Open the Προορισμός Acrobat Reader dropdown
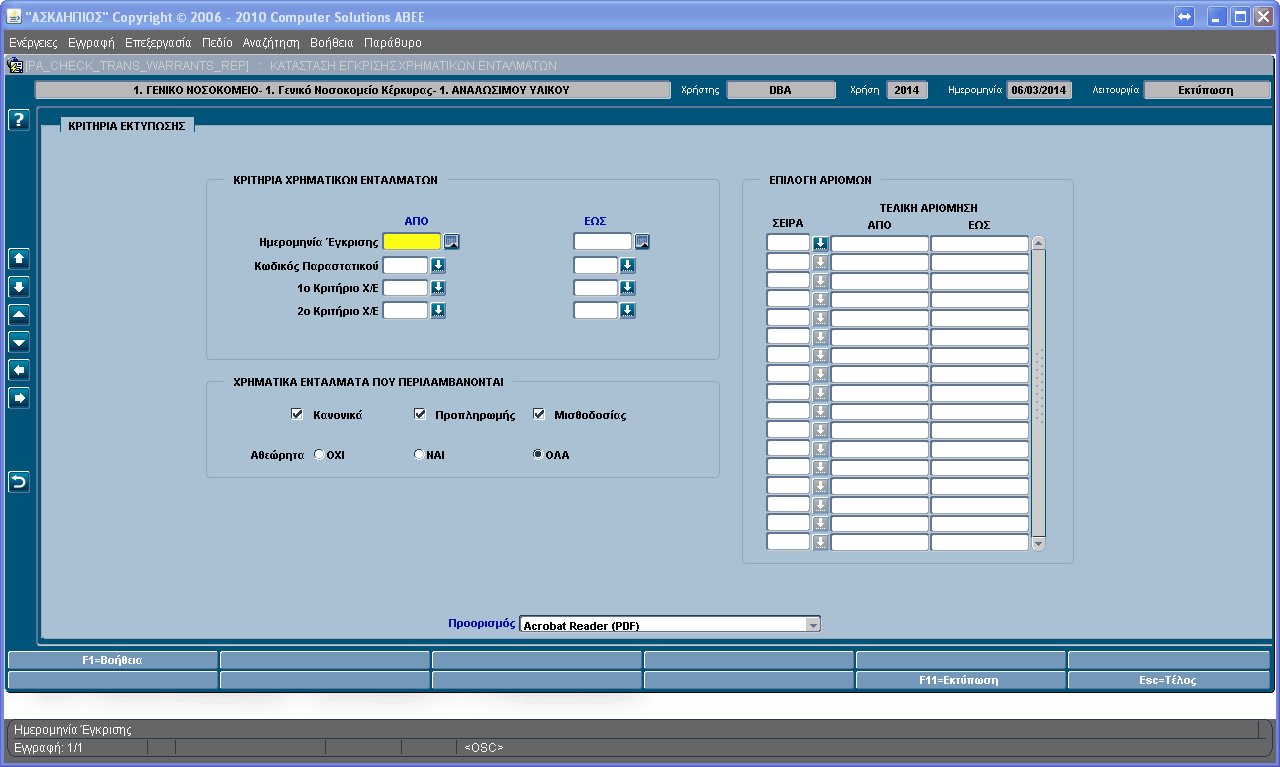Screen dimensions: 1280x767 pos(670,625)
